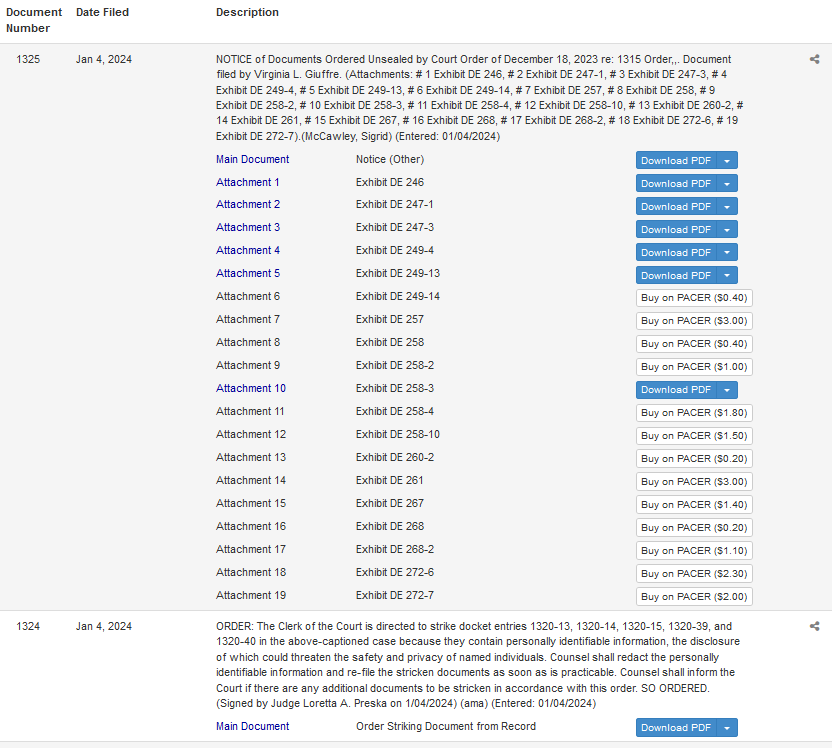This screenshot has width=837, height=748.
Task: Download PDF of Notice (Other) main document
Action: tap(676, 160)
